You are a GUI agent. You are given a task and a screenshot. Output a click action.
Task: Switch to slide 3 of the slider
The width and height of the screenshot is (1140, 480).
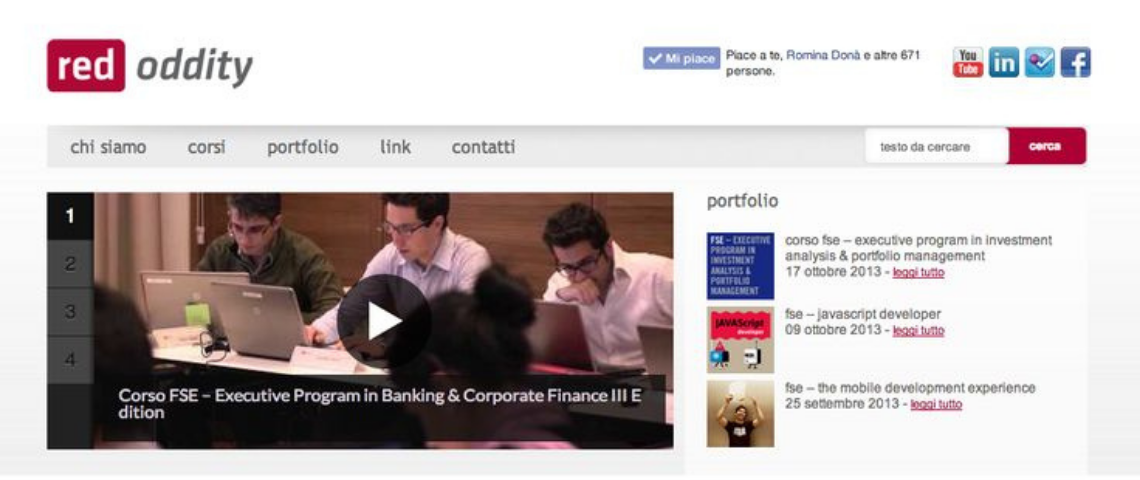pyautogui.click(x=70, y=311)
